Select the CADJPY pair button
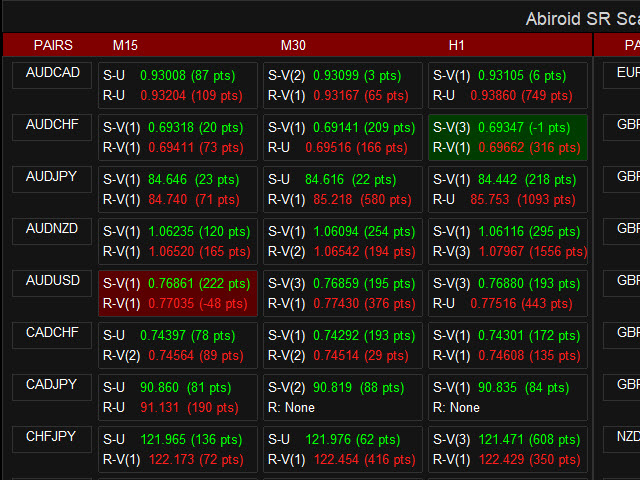Screen dimensions: 640x480 [52, 386]
